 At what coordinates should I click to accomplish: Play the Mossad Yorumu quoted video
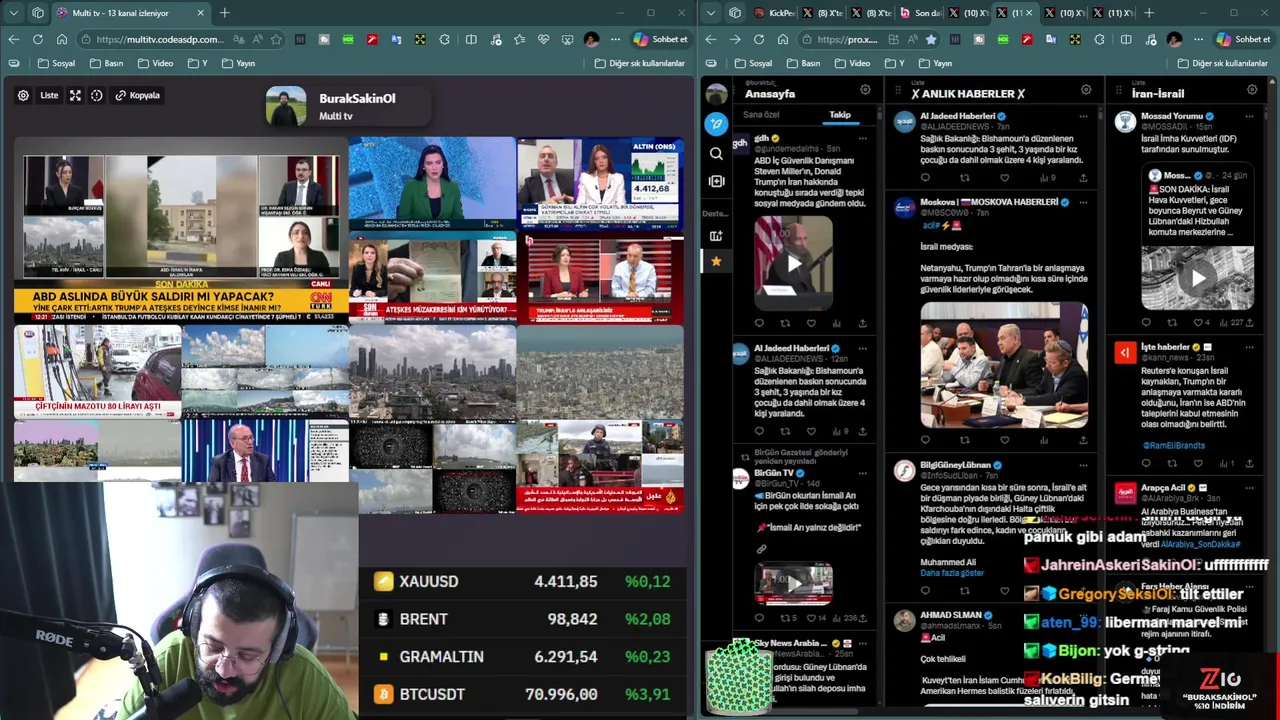point(1197,278)
